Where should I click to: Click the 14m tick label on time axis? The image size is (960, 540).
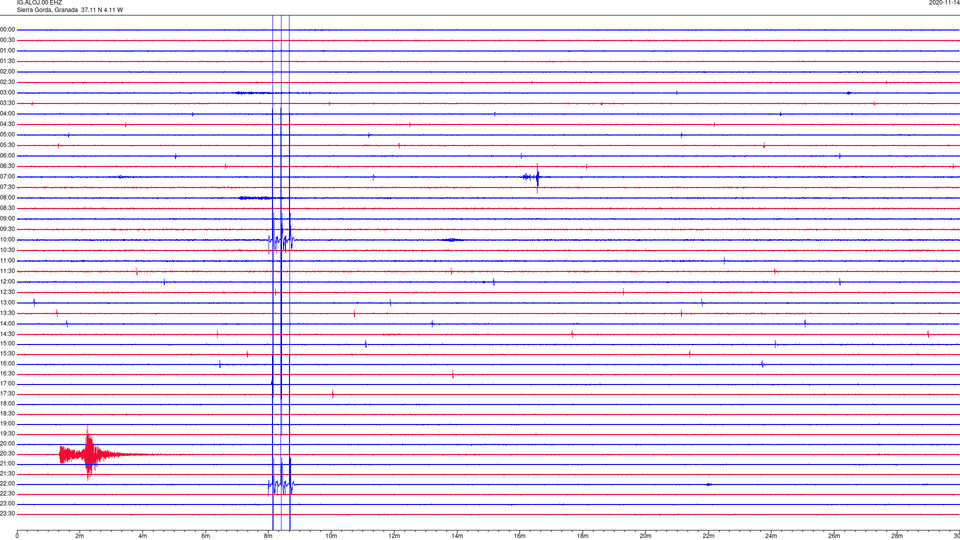click(x=457, y=536)
